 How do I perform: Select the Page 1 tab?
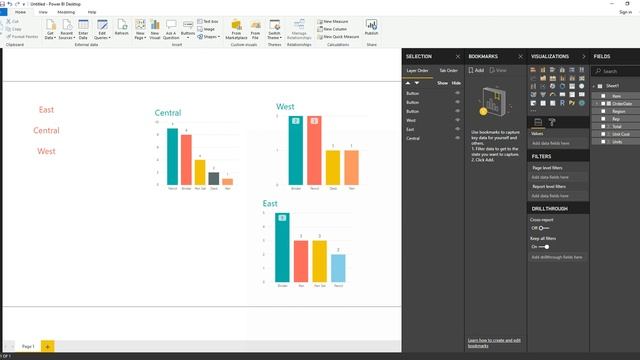click(x=28, y=346)
